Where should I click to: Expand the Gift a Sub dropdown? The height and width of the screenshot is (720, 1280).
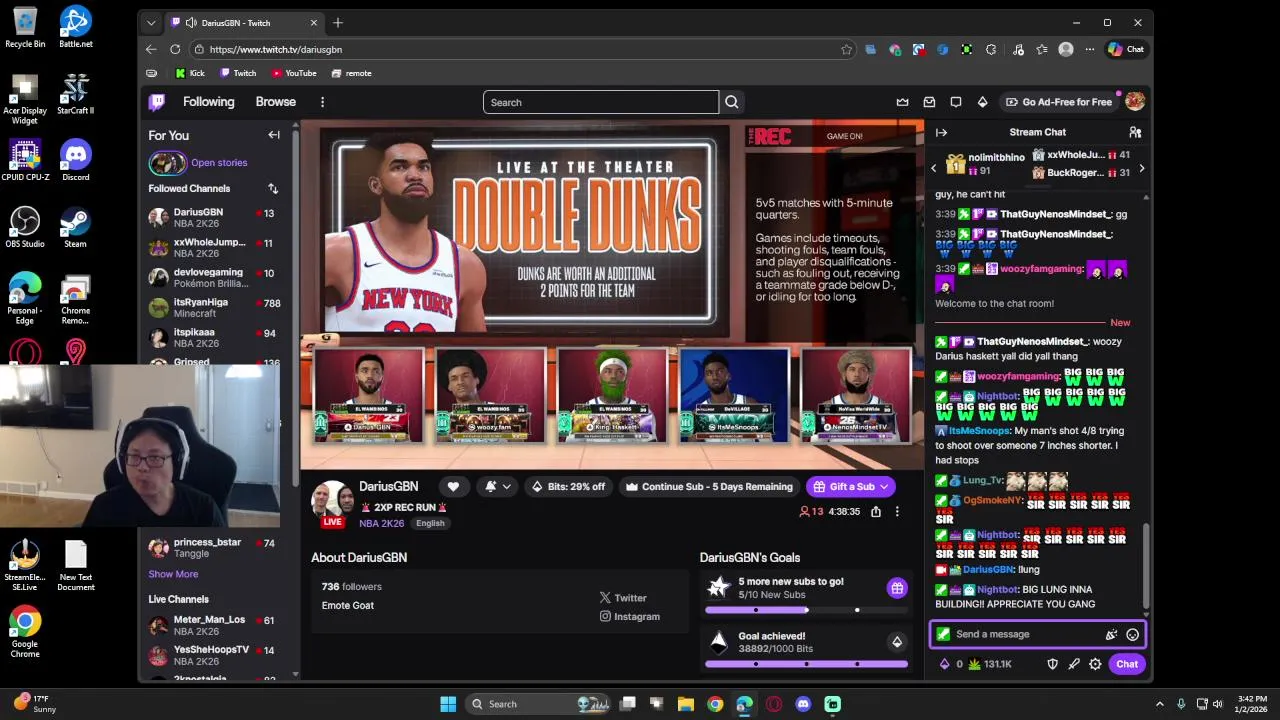[x=884, y=487]
